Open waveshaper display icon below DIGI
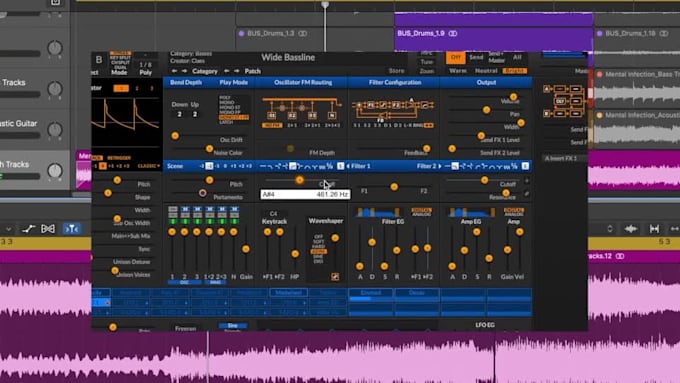Screen dimensions: 680x383 pos(335,276)
